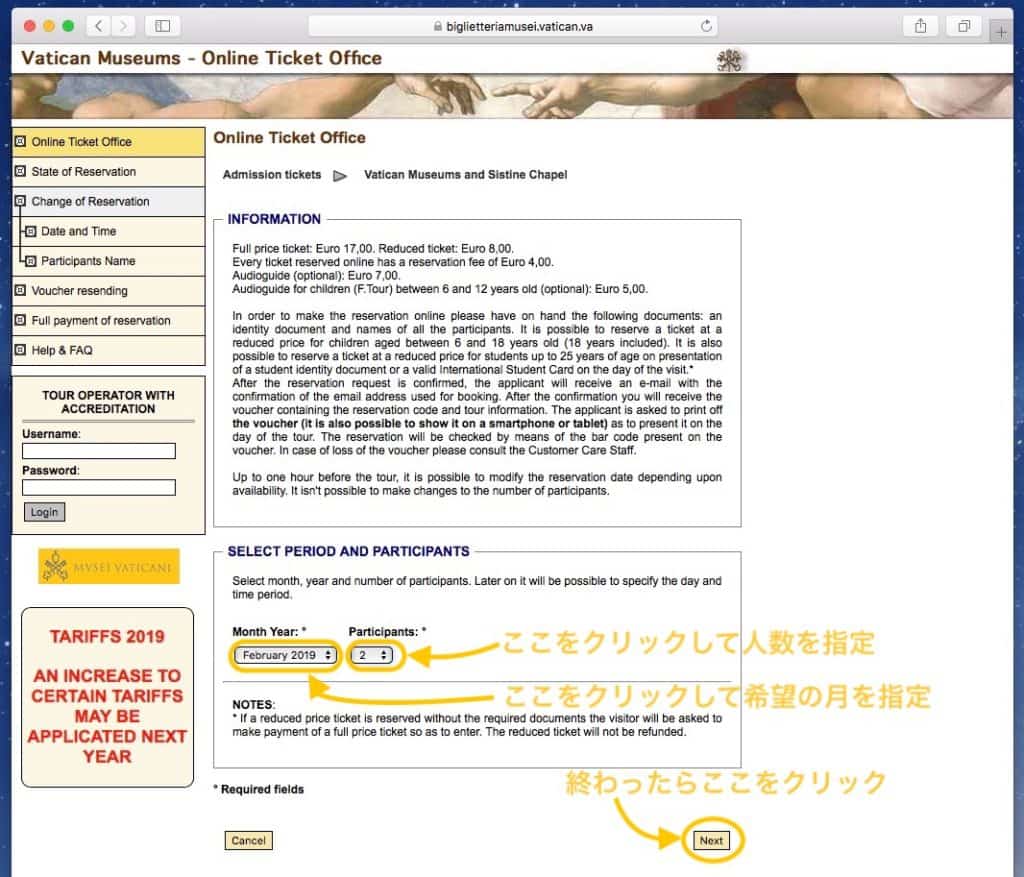
Task: Toggle the Safari sidebar button
Action: tap(162, 26)
